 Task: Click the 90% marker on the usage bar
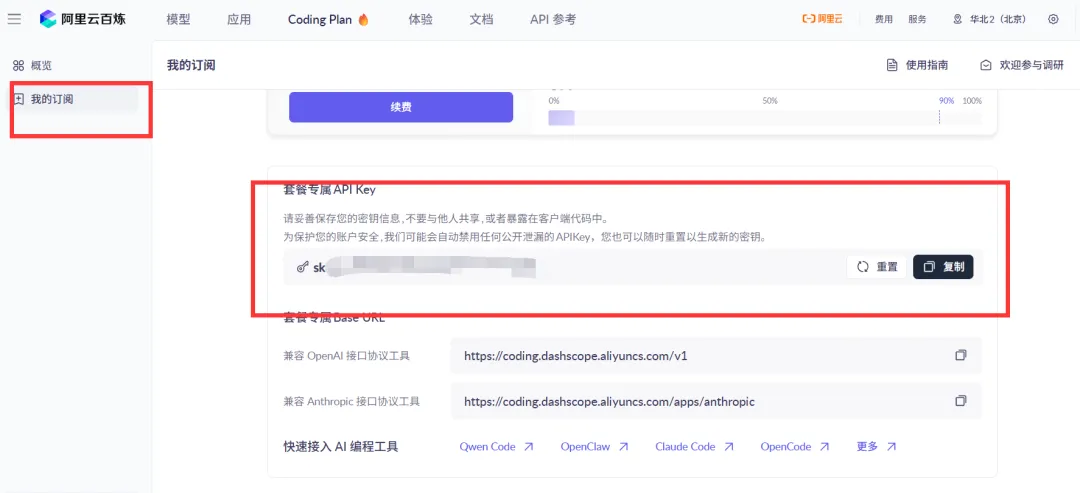(946, 101)
